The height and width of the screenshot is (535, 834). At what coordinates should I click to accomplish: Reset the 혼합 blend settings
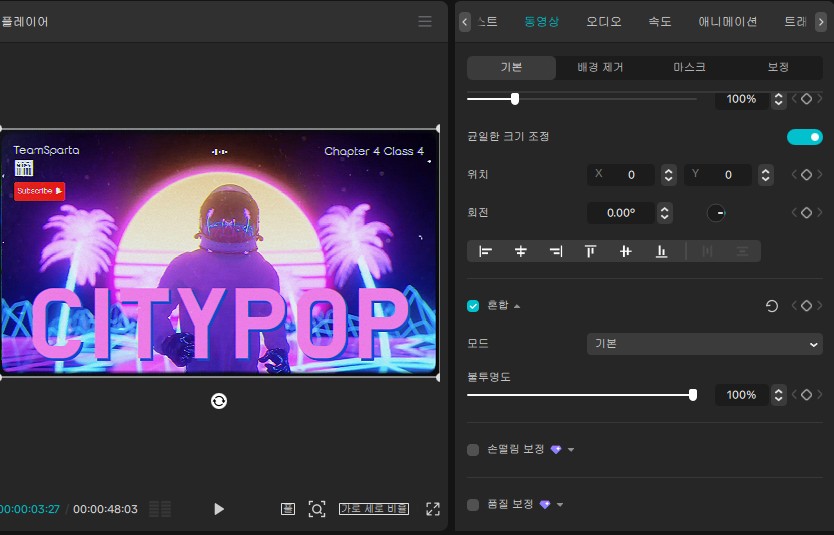(772, 306)
